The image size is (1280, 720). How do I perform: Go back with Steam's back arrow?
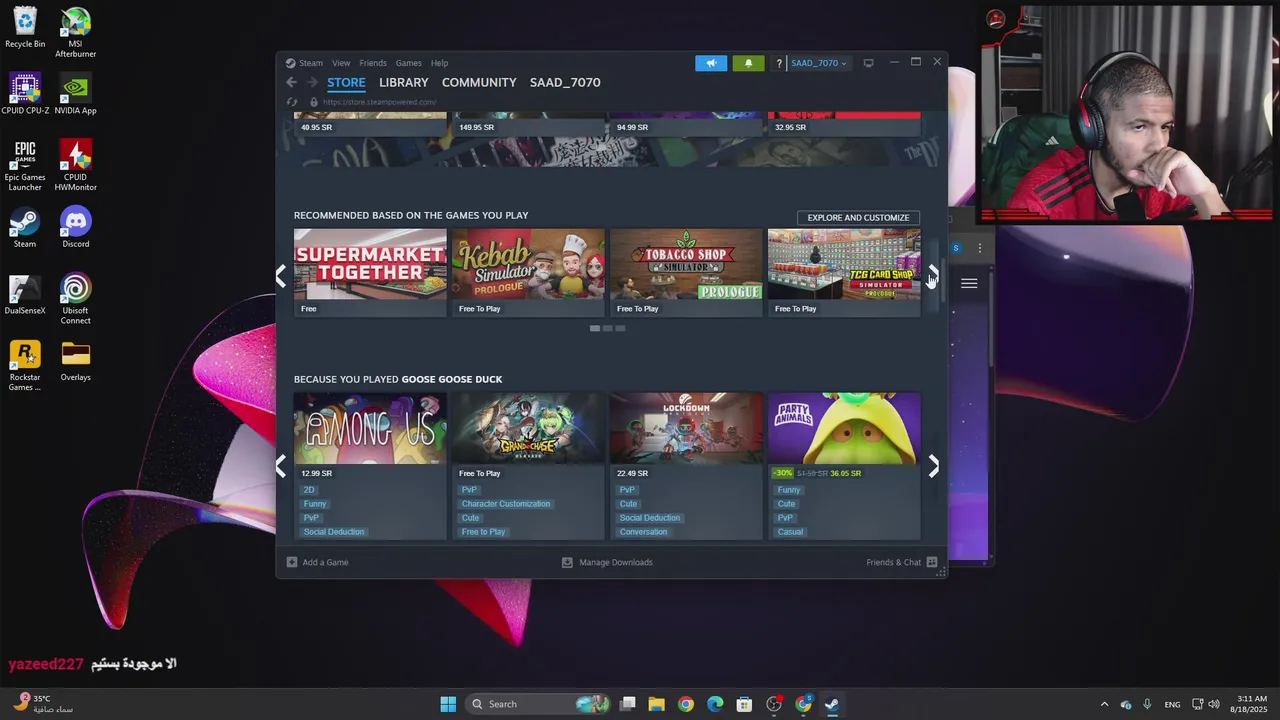click(291, 82)
